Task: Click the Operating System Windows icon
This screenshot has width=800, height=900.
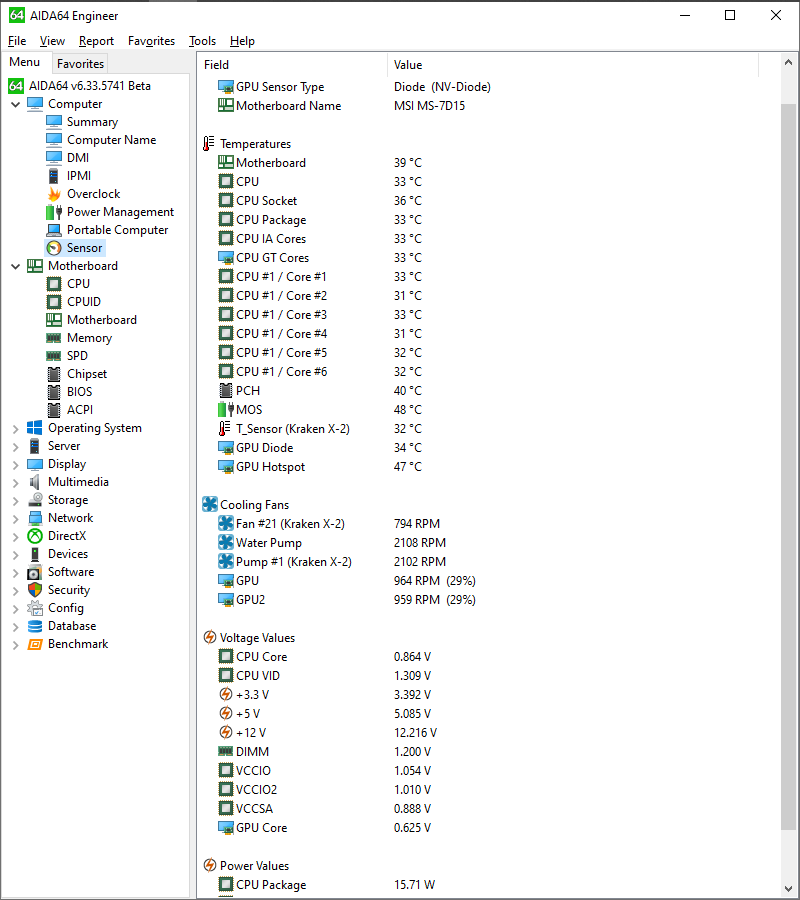Action: [34, 428]
